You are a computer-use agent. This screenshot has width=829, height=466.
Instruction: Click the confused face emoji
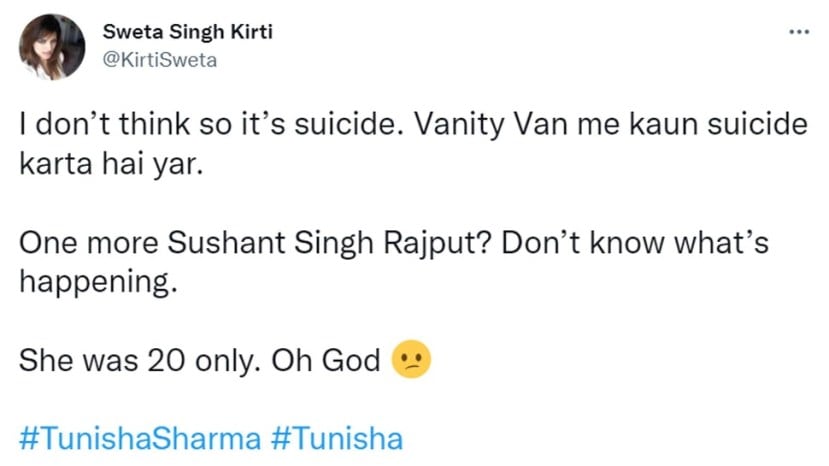(x=412, y=360)
